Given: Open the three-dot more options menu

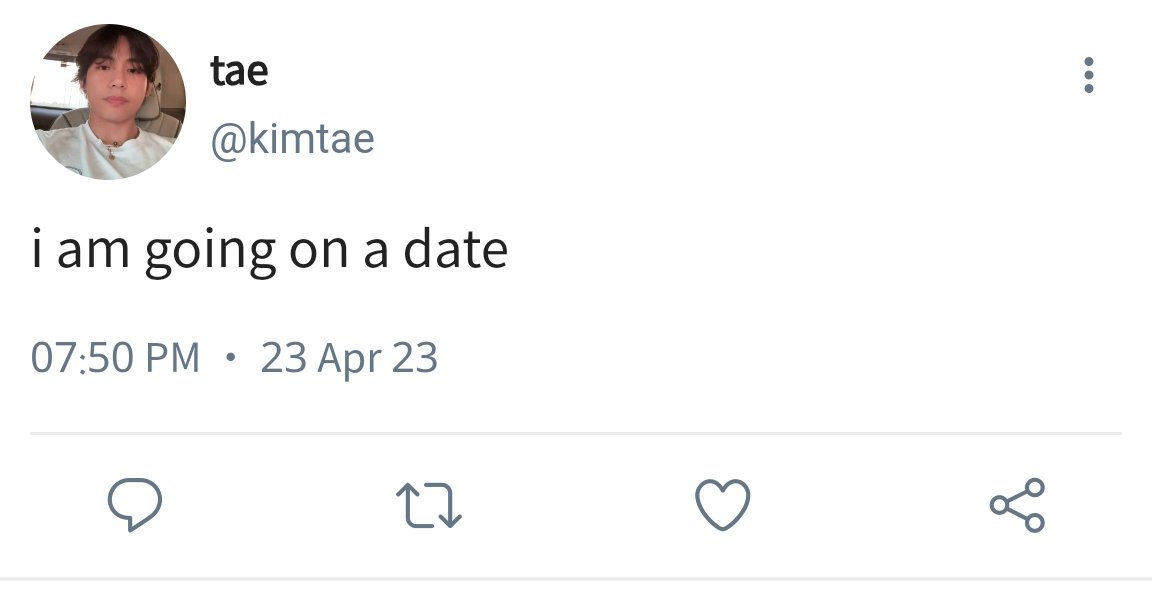Looking at the screenshot, I should (1089, 75).
